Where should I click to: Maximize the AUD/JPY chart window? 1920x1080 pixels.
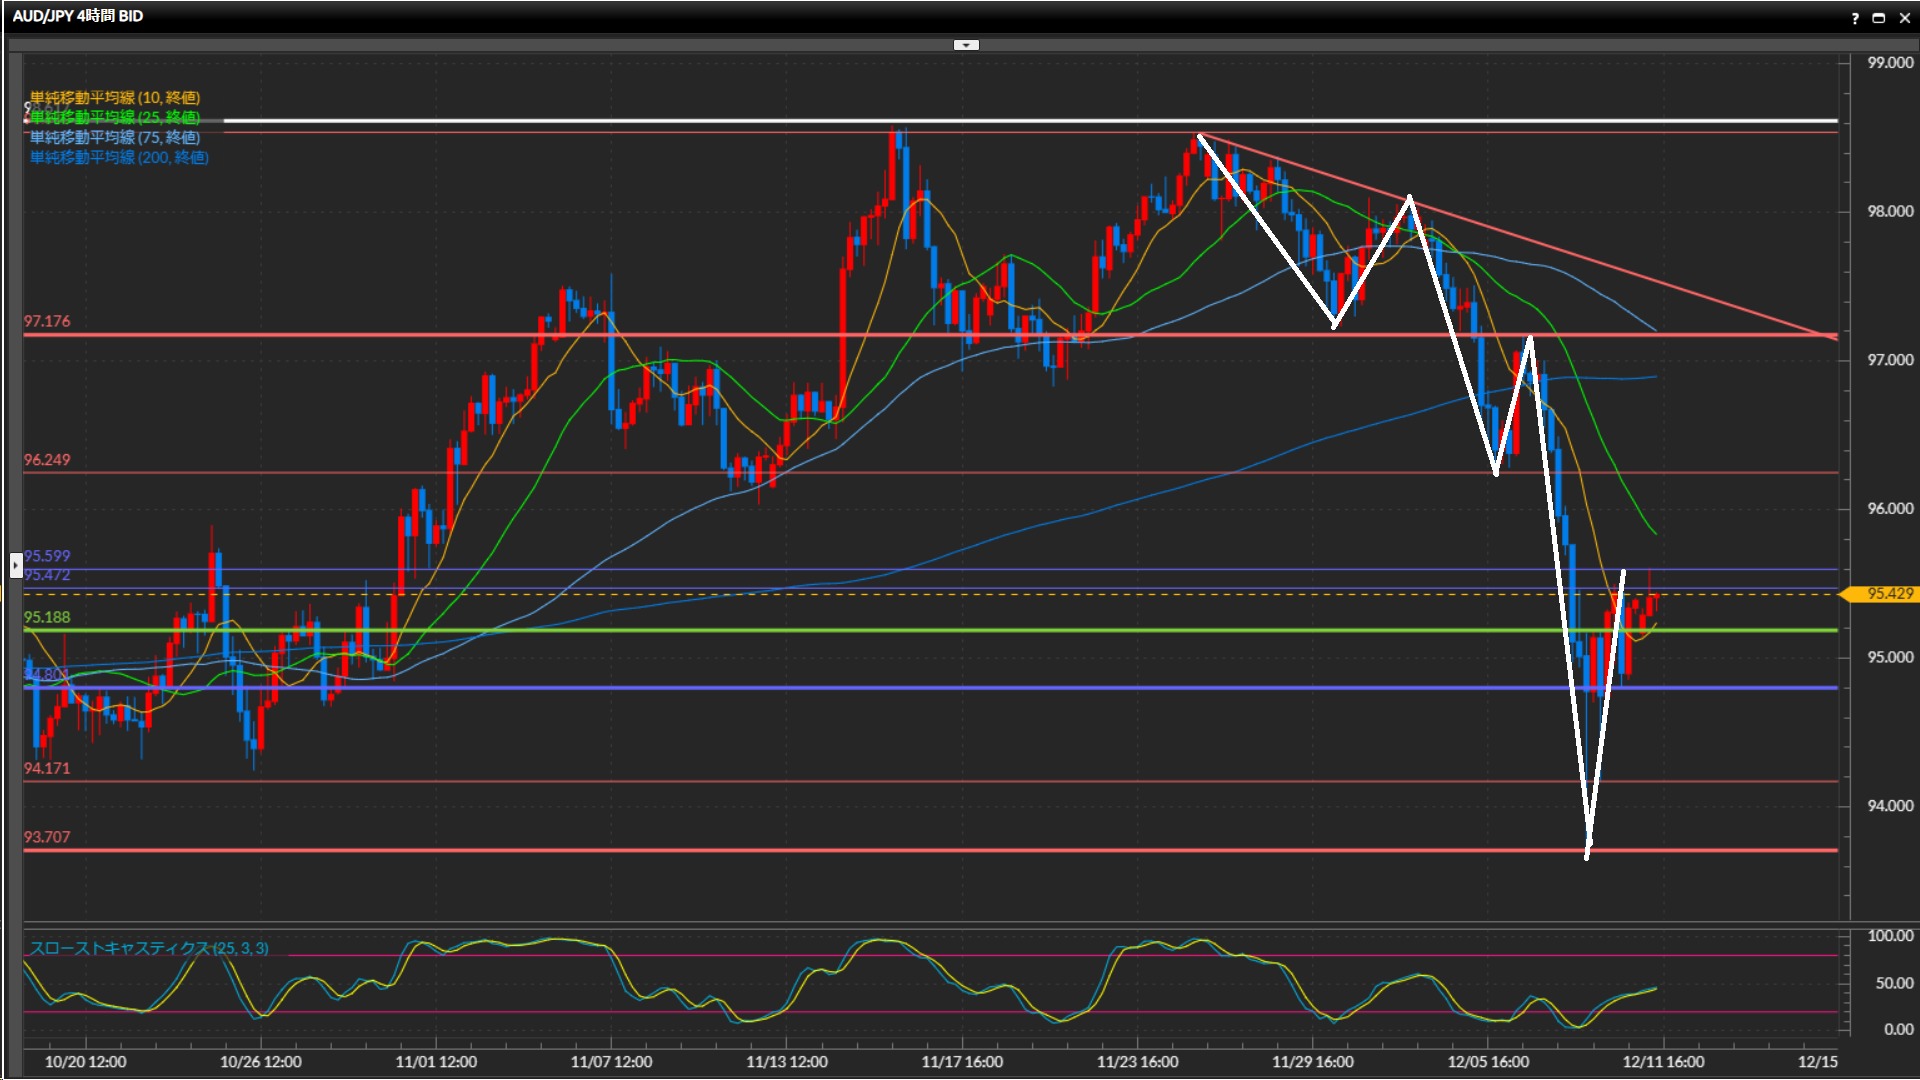pos(1879,18)
